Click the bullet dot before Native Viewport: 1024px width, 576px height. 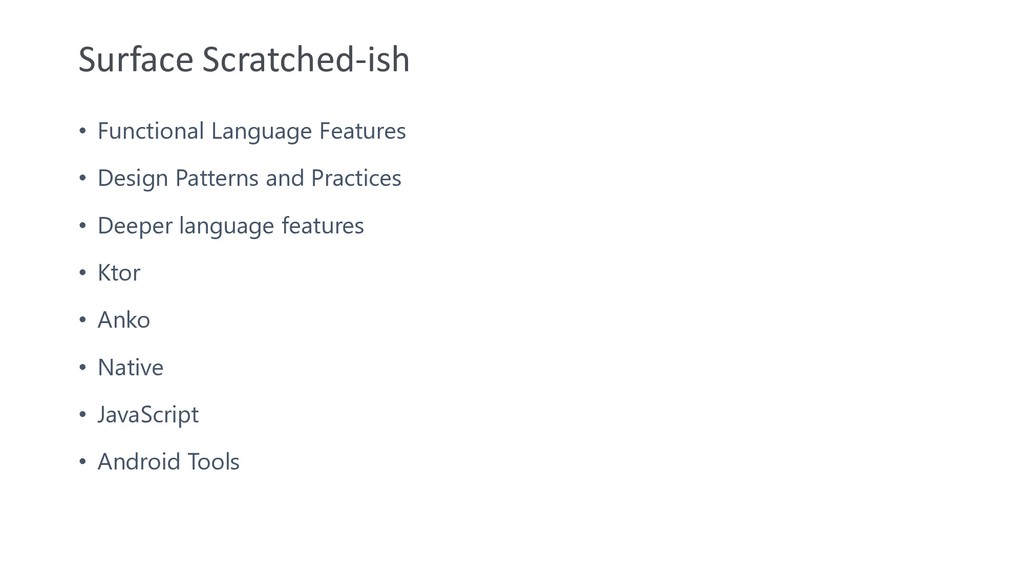pyautogui.click(x=82, y=368)
